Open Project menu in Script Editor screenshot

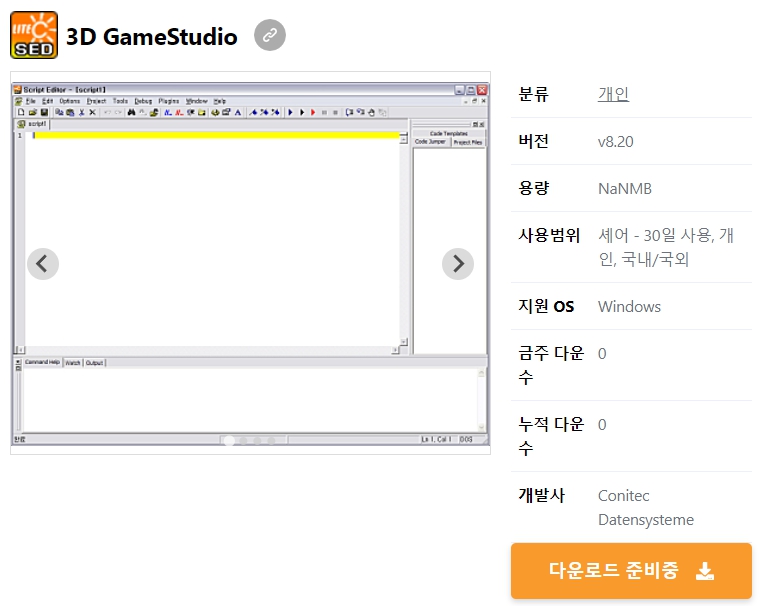point(96,101)
